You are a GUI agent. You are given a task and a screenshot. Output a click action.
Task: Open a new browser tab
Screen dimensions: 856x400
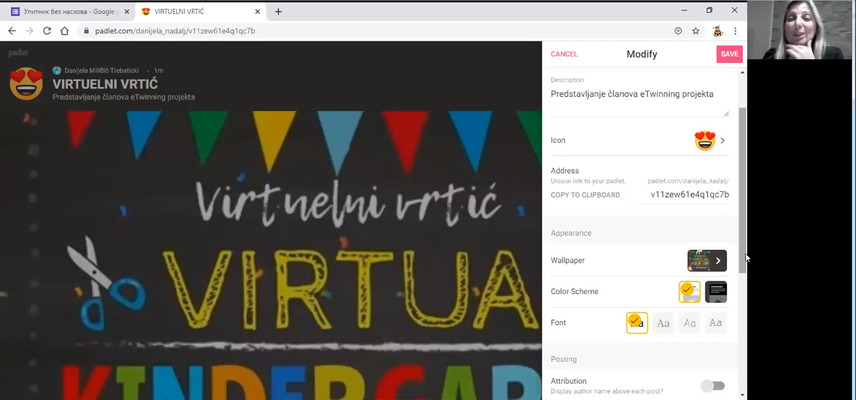(x=278, y=11)
